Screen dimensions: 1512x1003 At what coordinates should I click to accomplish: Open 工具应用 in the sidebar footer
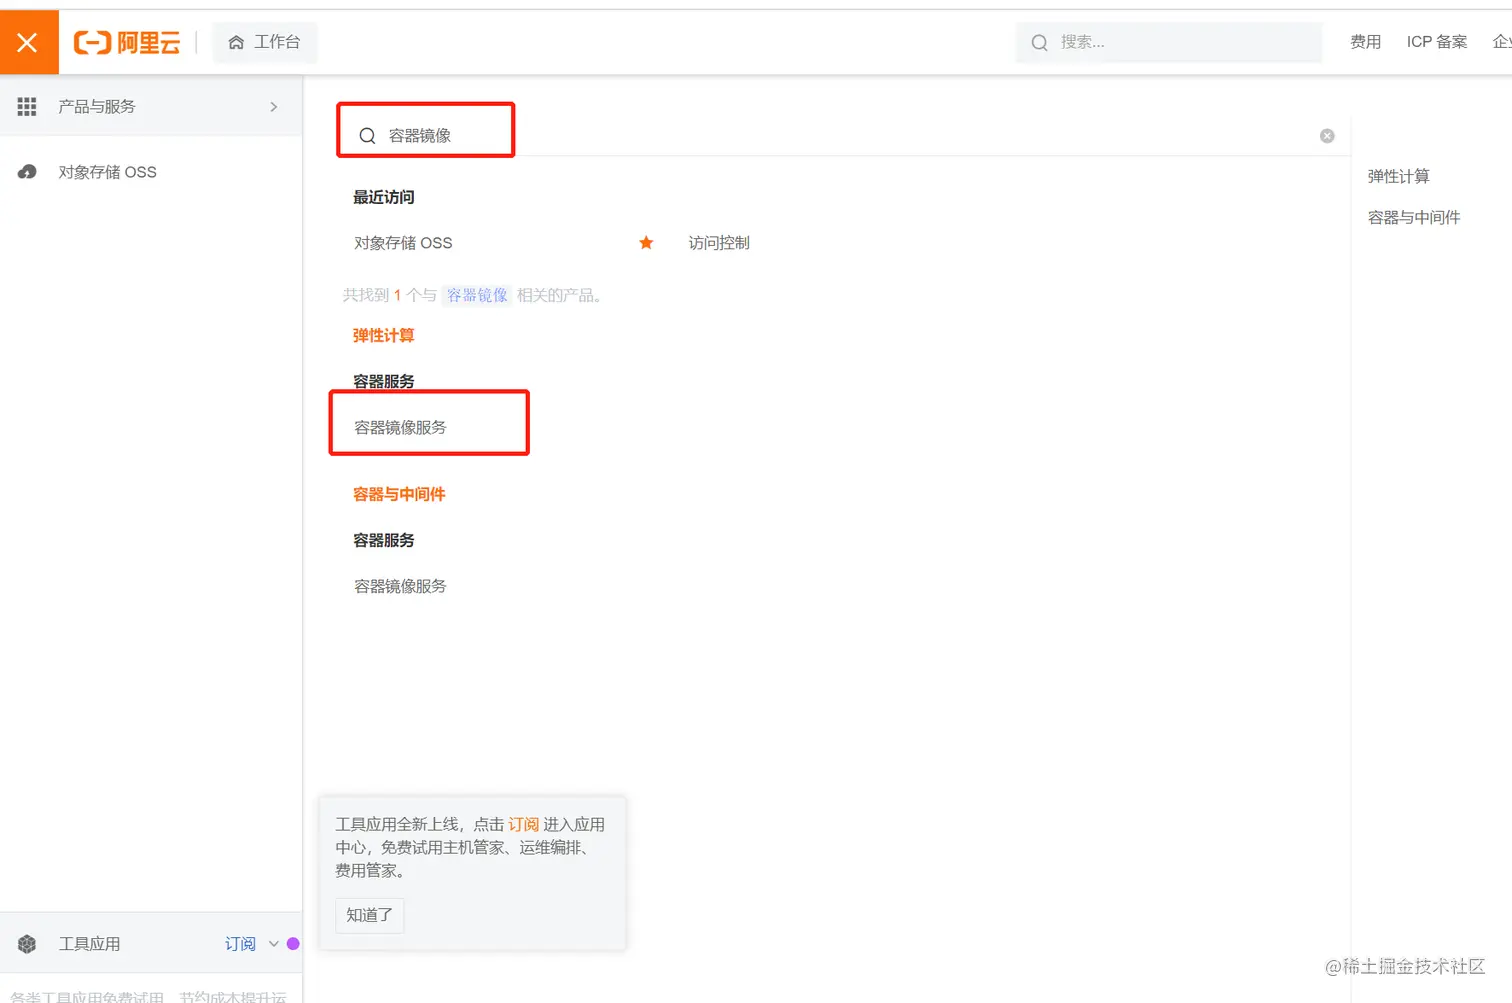pos(89,944)
